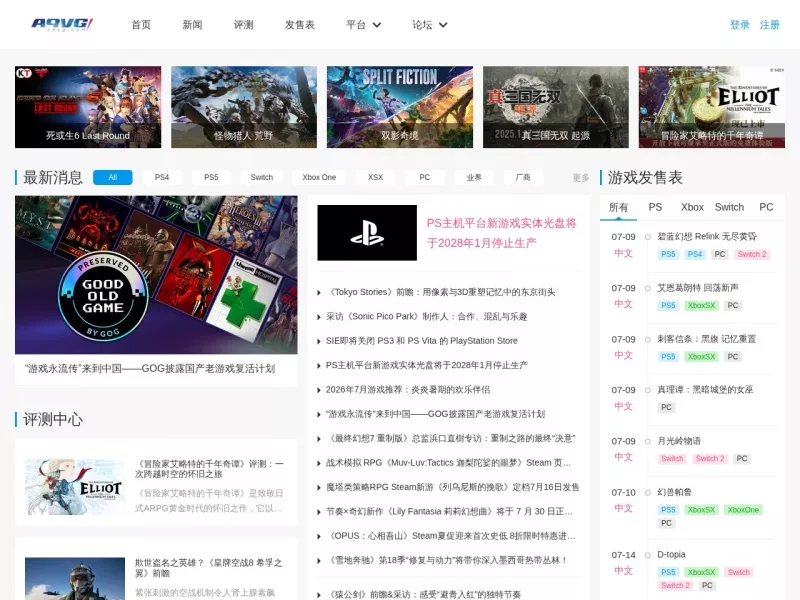Filter news by 业界
This screenshot has height=600, width=800.
[474, 177]
